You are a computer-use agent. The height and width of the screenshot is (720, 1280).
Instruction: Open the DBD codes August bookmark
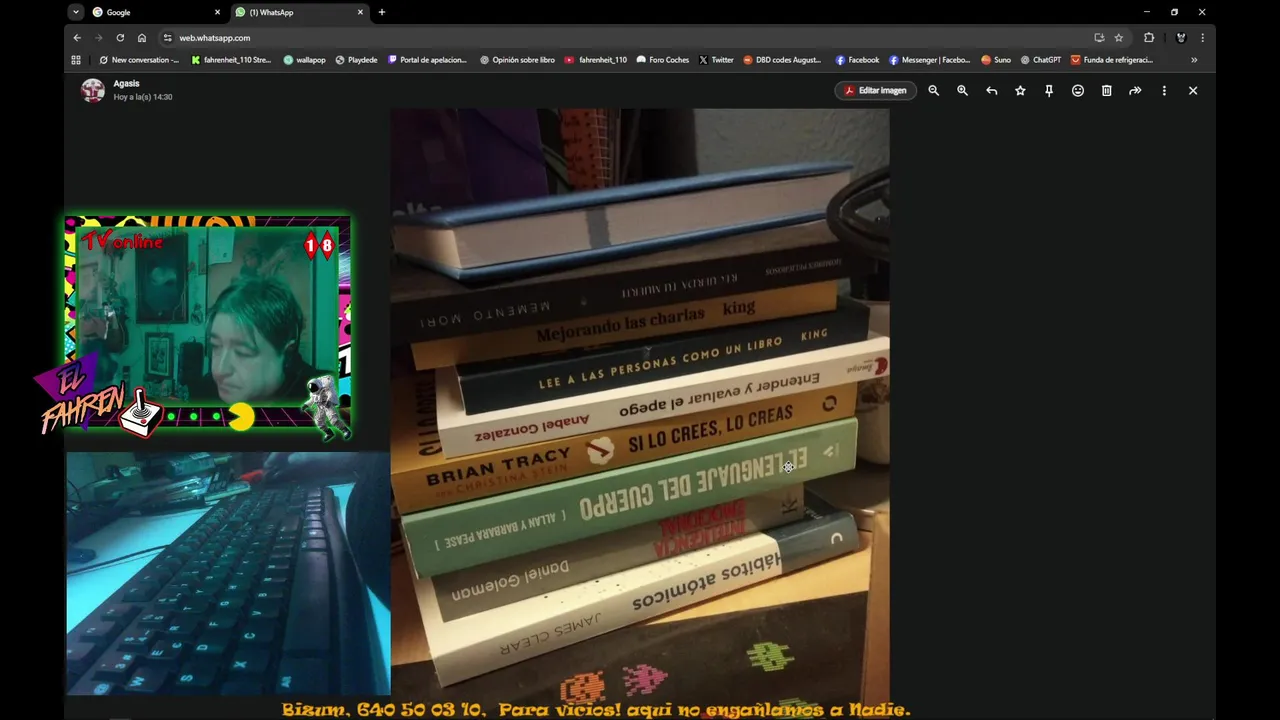click(782, 60)
